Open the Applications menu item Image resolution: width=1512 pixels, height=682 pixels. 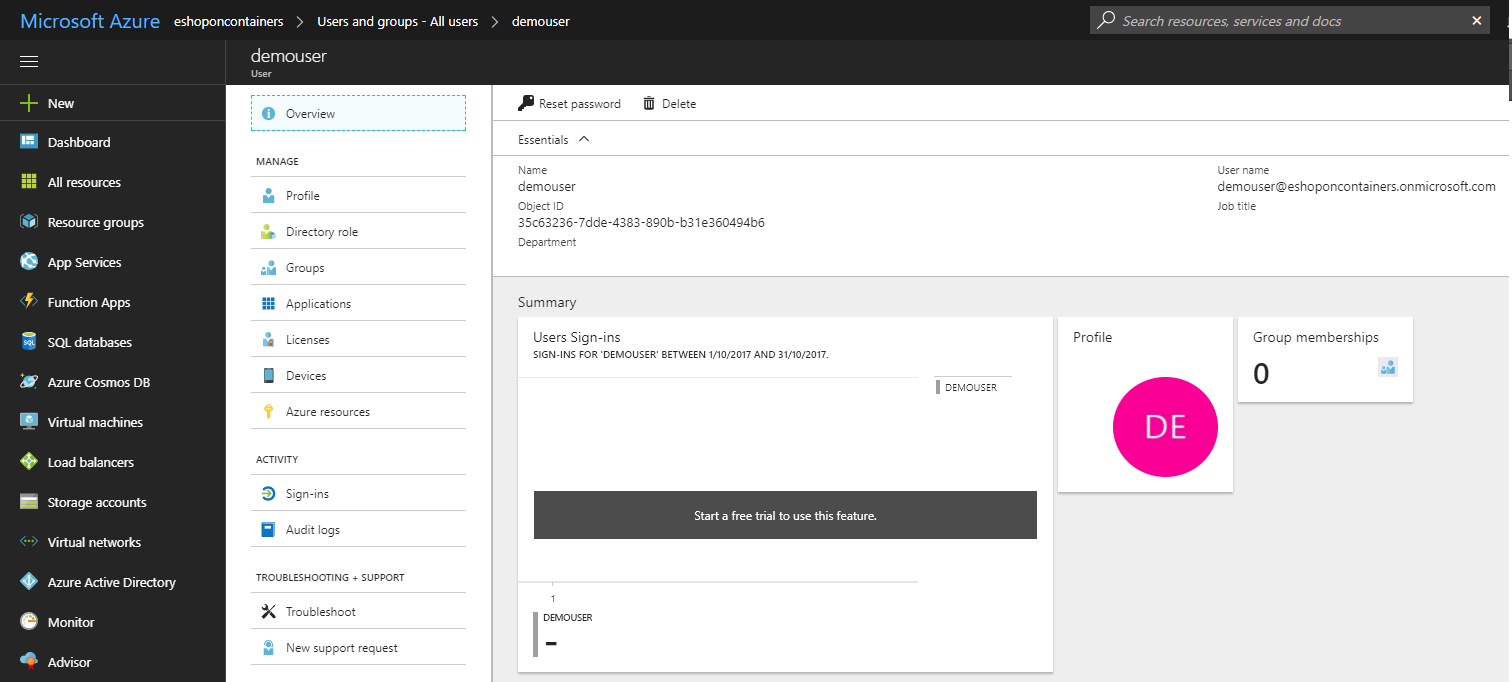[x=358, y=304]
